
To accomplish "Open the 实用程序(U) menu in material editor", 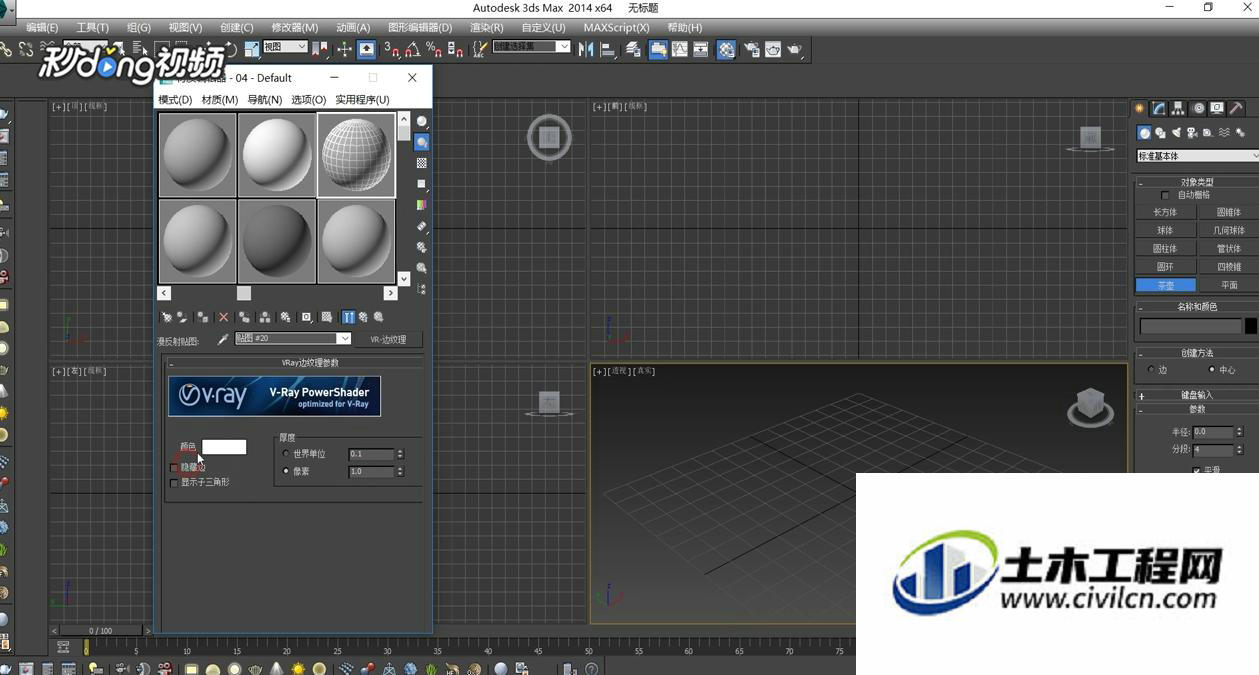I will pos(362,99).
